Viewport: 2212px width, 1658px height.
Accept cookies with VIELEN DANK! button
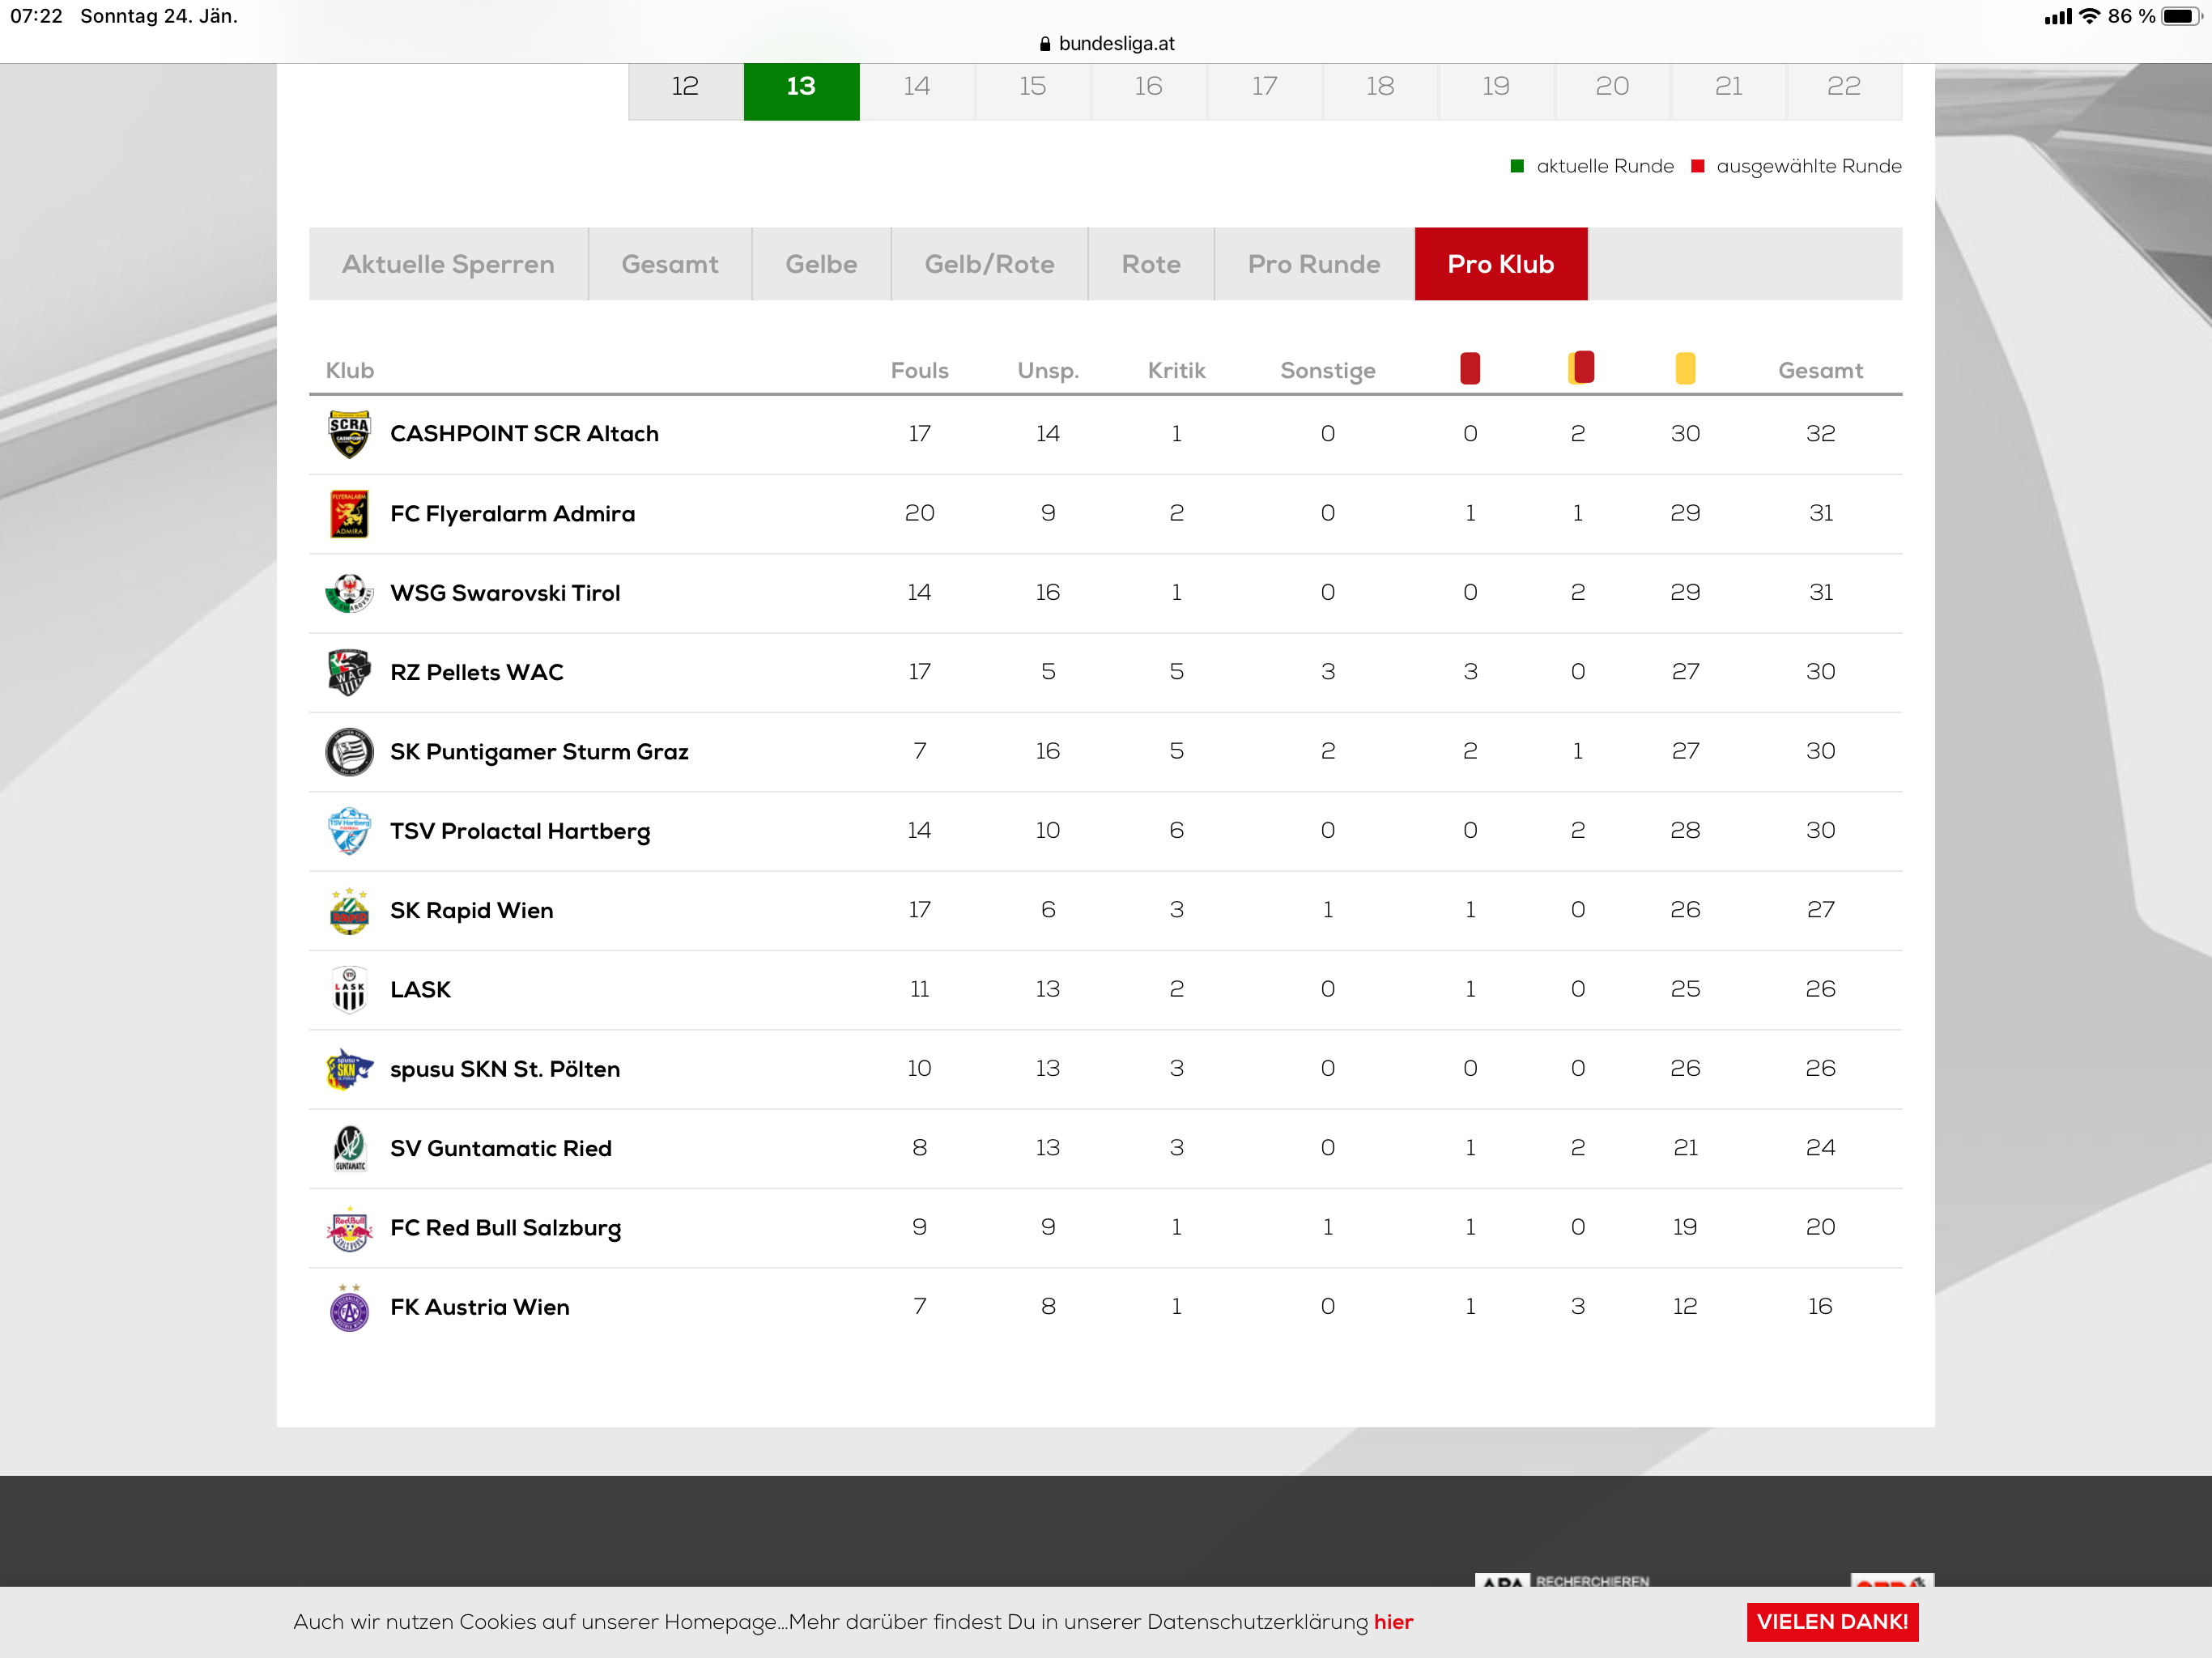point(1833,1622)
